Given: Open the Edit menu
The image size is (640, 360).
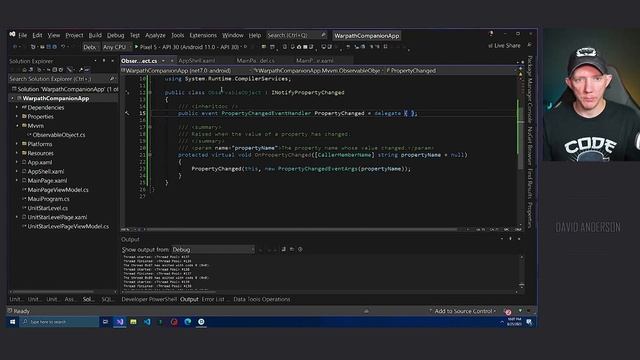Looking at the screenshot, I should [37, 36].
